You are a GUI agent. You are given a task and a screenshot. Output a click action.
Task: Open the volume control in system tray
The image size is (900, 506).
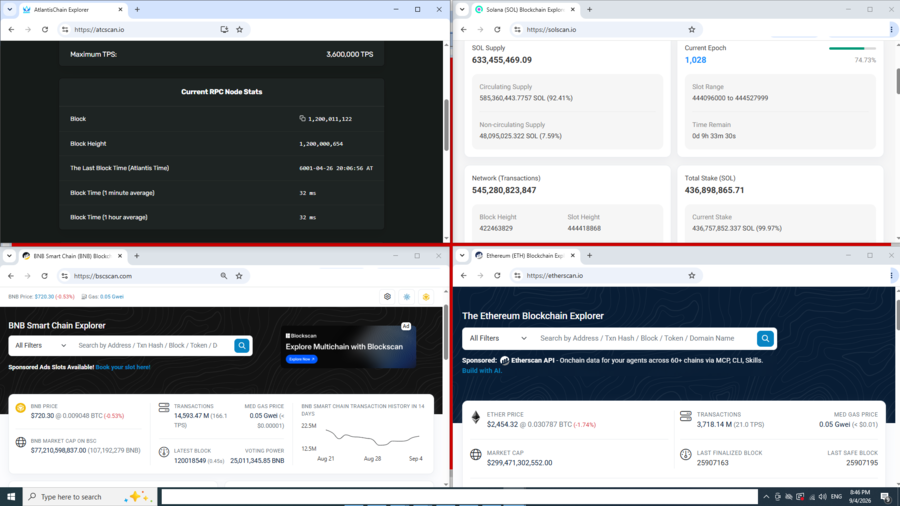click(x=823, y=497)
